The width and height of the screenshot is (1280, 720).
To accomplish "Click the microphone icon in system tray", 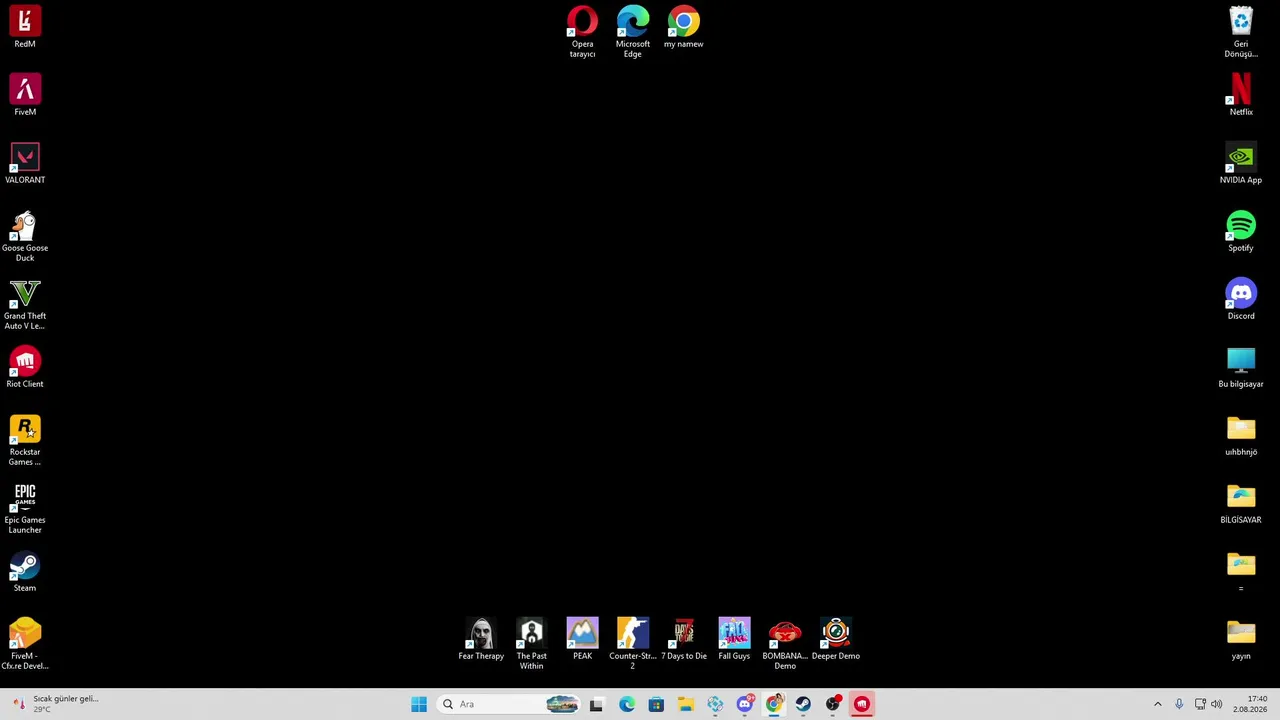I will 1179,704.
